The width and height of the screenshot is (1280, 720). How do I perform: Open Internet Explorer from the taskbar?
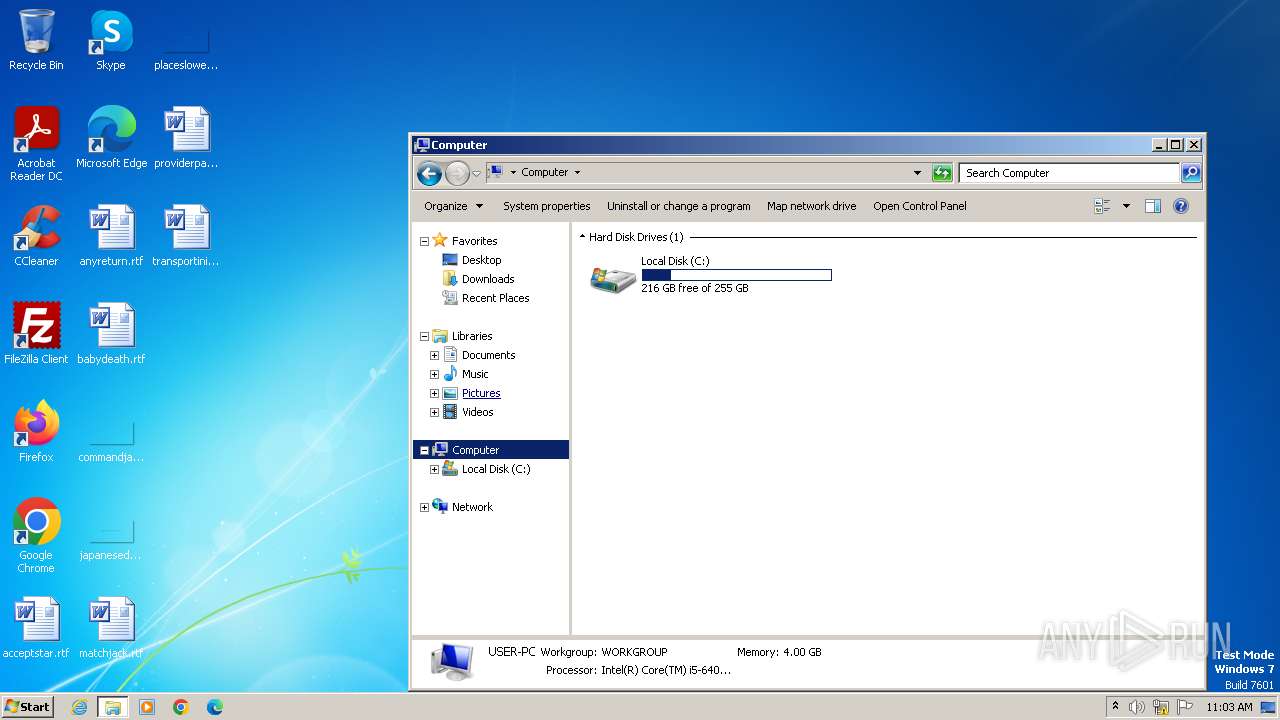(80, 707)
